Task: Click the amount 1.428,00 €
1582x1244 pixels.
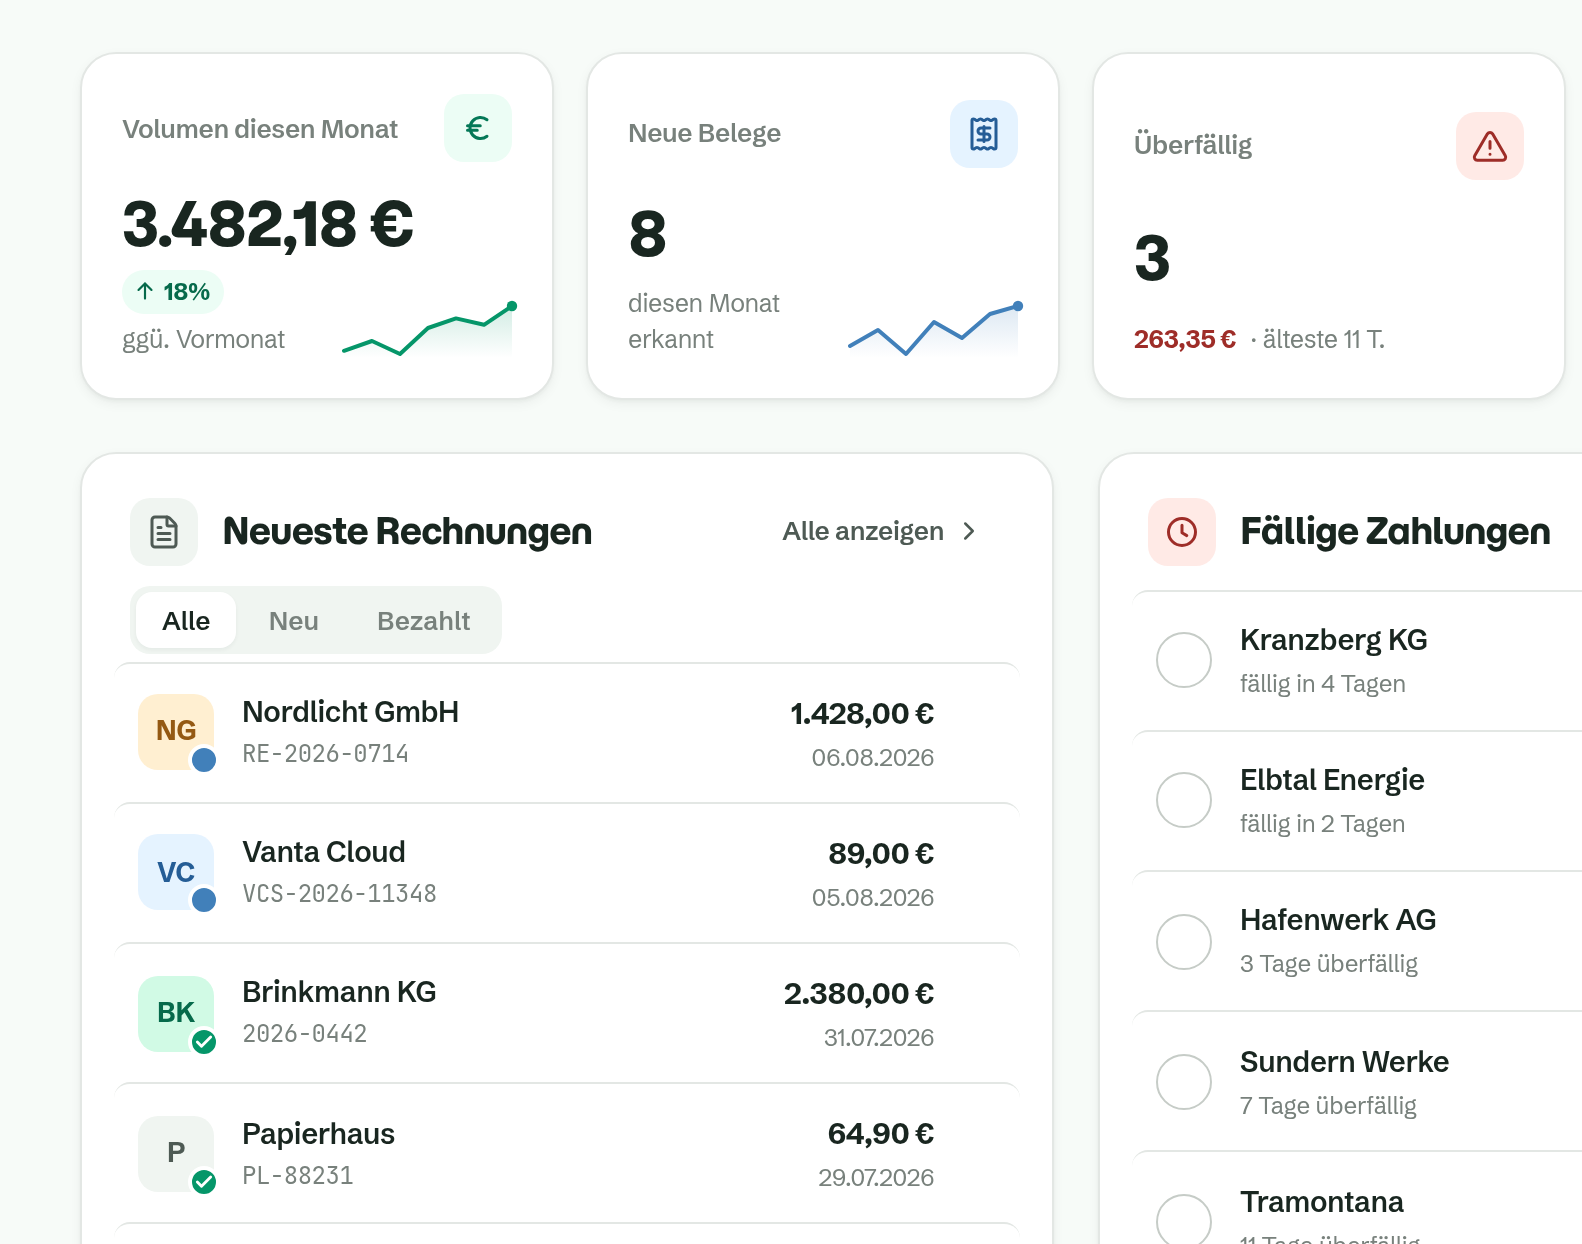Action: [x=862, y=714]
